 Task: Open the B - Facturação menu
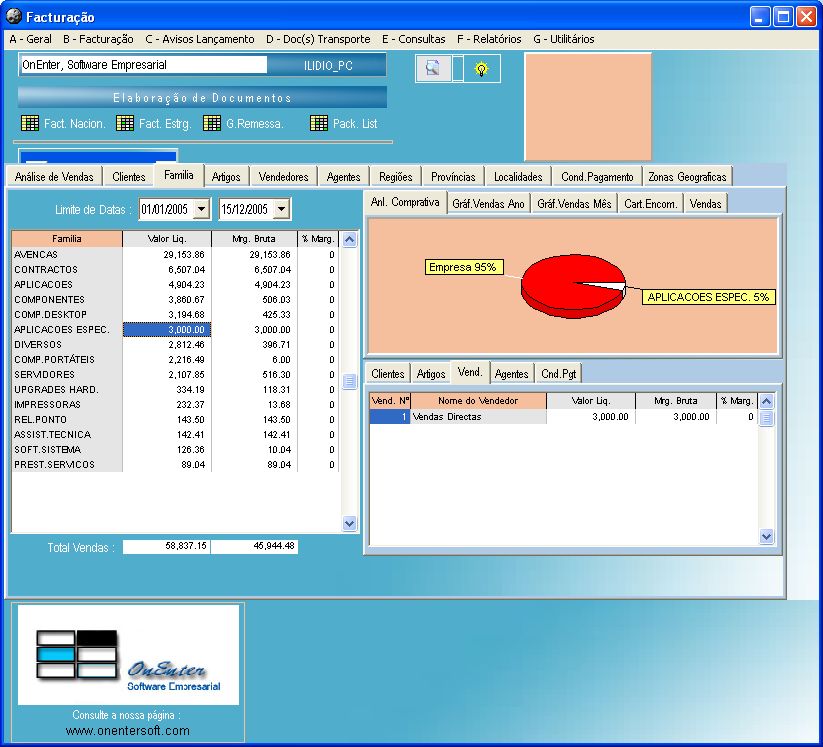click(98, 39)
